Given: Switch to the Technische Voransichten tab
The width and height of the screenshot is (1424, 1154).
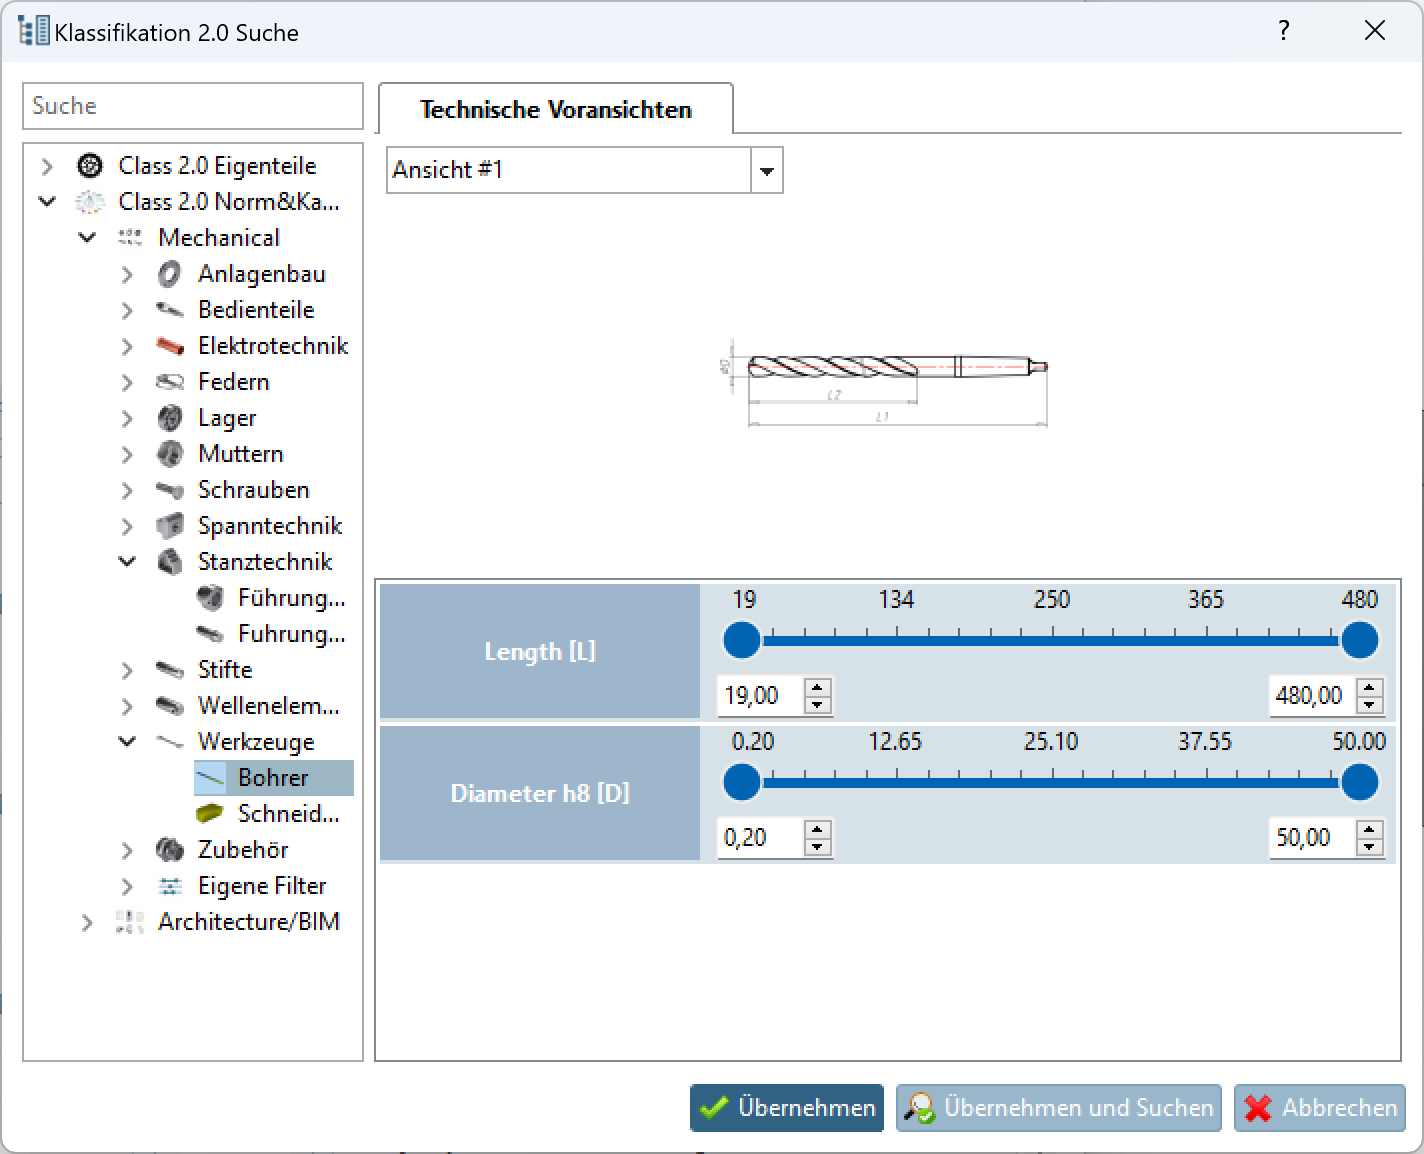Looking at the screenshot, I should click(x=555, y=109).
